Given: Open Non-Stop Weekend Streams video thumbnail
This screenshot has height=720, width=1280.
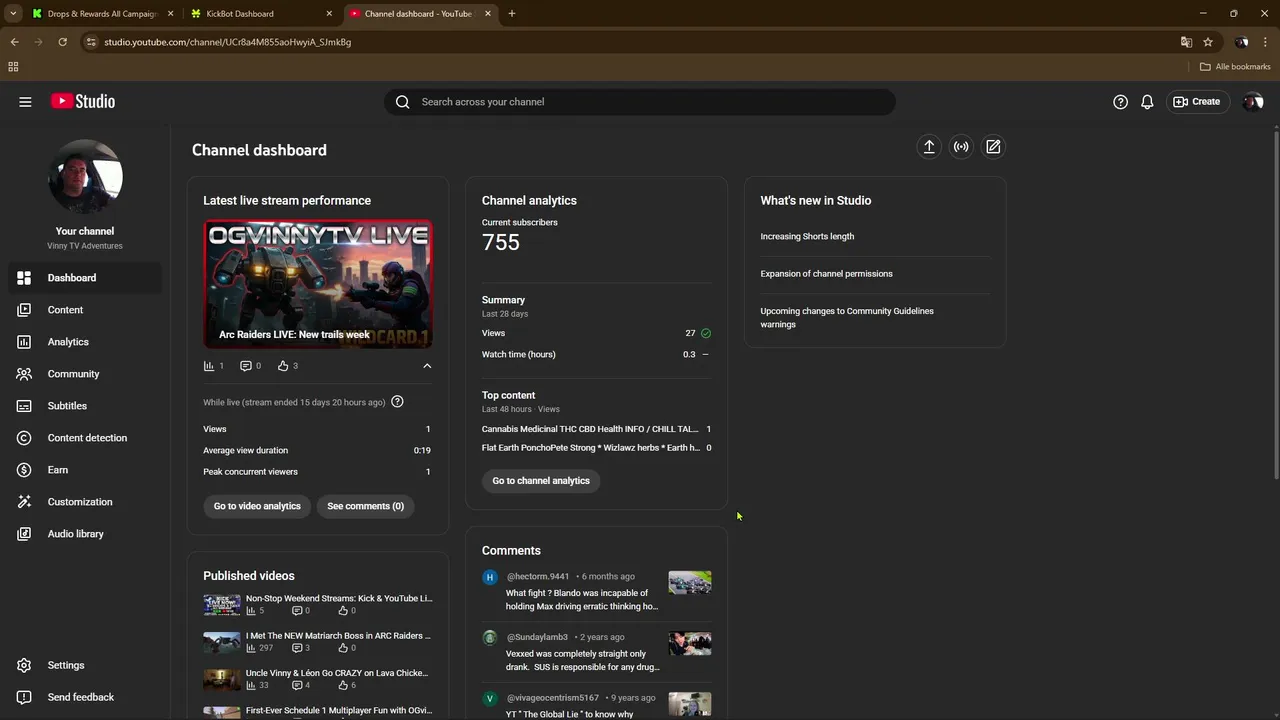Looking at the screenshot, I should click(x=222, y=604).
